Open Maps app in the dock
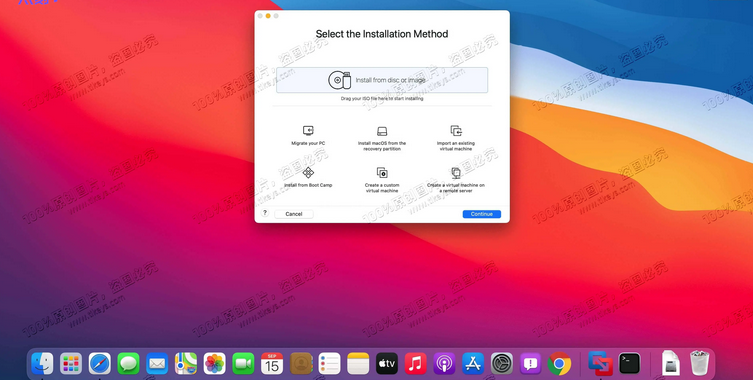Screen dimensions: 753x380 (186, 364)
